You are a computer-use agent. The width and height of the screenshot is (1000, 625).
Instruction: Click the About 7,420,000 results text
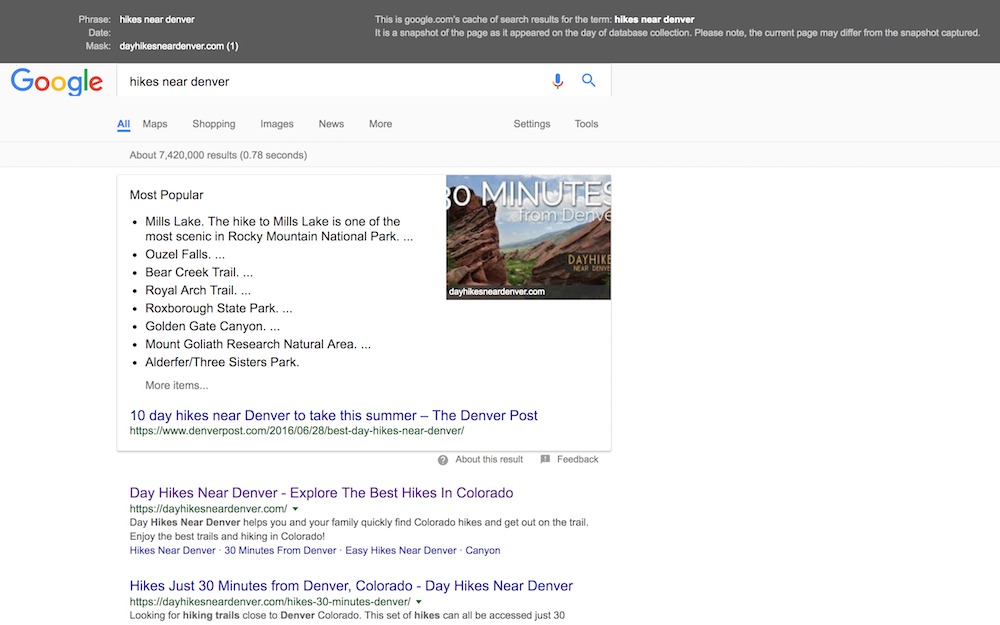[x=218, y=155]
